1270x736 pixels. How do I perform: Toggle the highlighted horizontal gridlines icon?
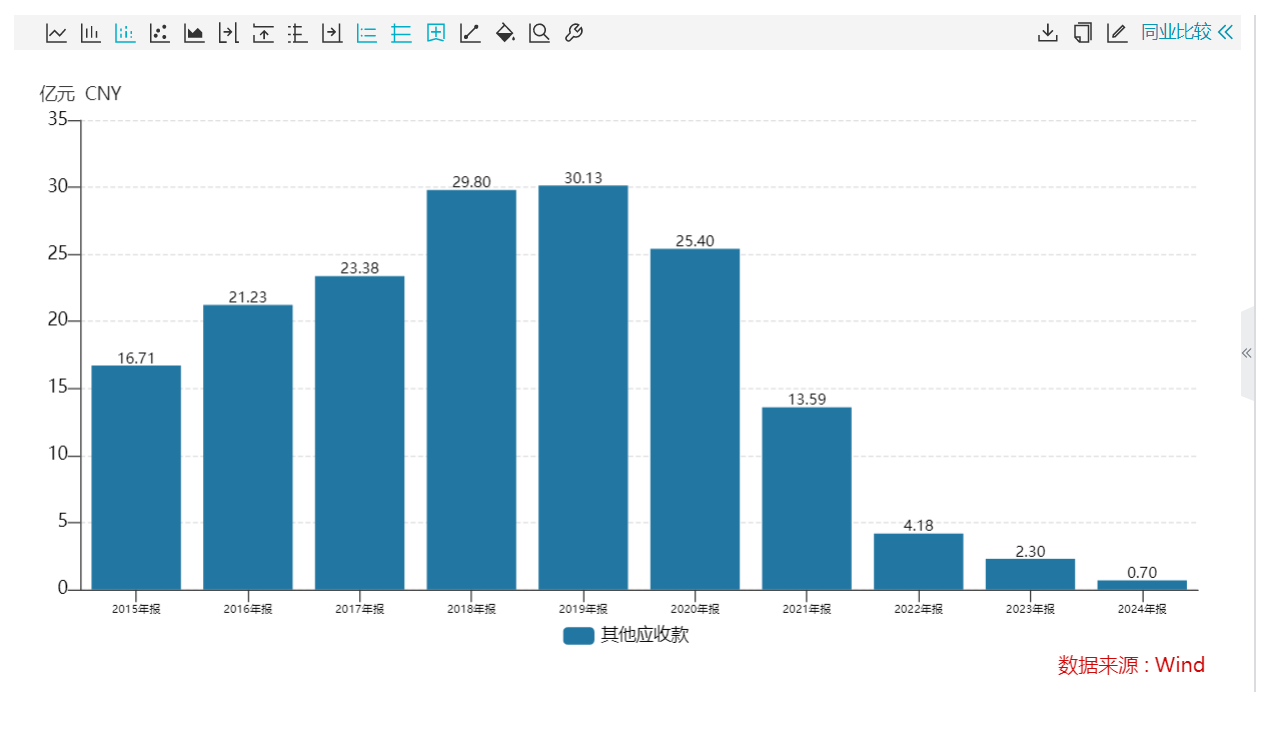(x=401, y=33)
